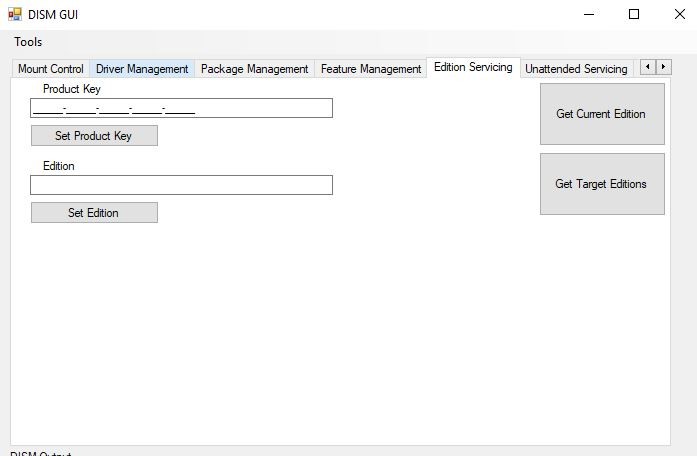Click the Edition label above the text box
The image size is (697, 456).
point(59,166)
